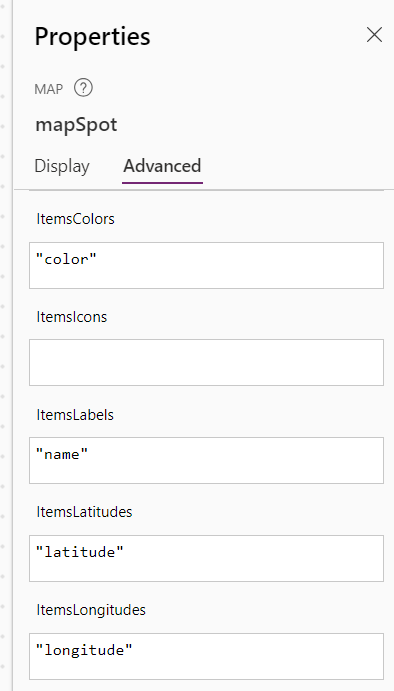Switch to the Display tab

pos(62,166)
